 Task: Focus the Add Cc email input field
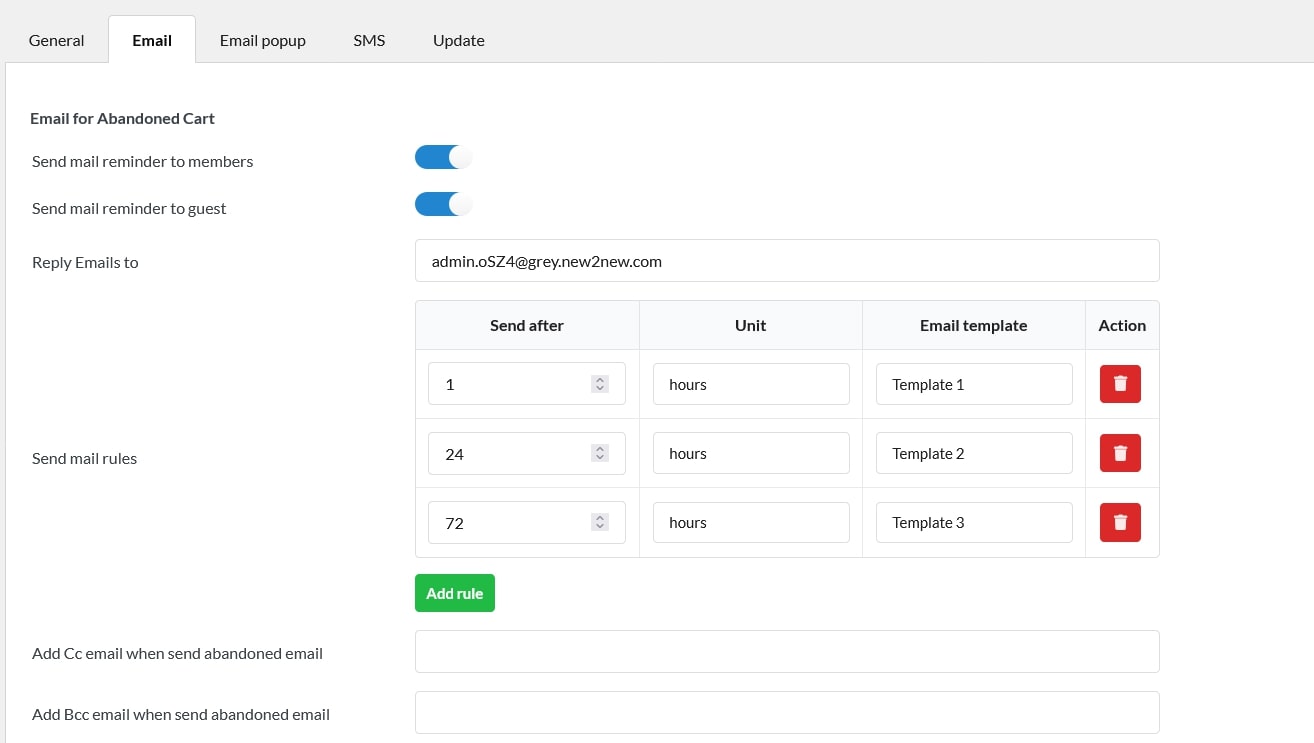click(x=787, y=652)
